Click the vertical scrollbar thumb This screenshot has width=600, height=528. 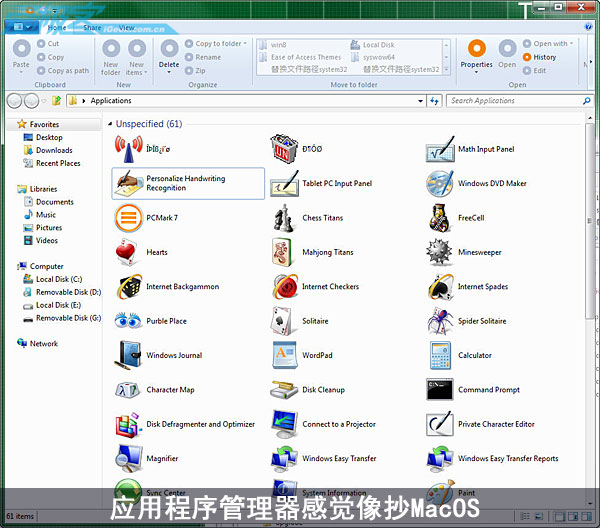[x=590, y=220]
